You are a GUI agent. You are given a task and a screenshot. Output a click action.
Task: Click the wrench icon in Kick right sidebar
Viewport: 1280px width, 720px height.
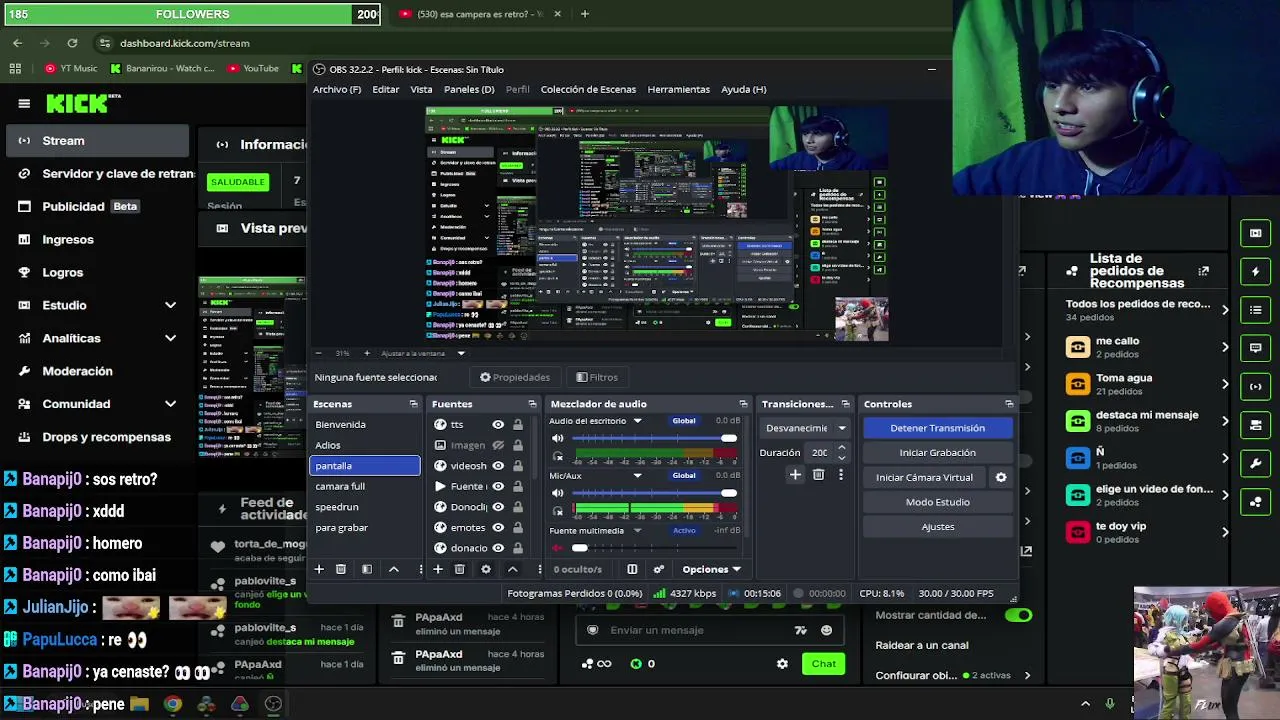(1256, 464)
